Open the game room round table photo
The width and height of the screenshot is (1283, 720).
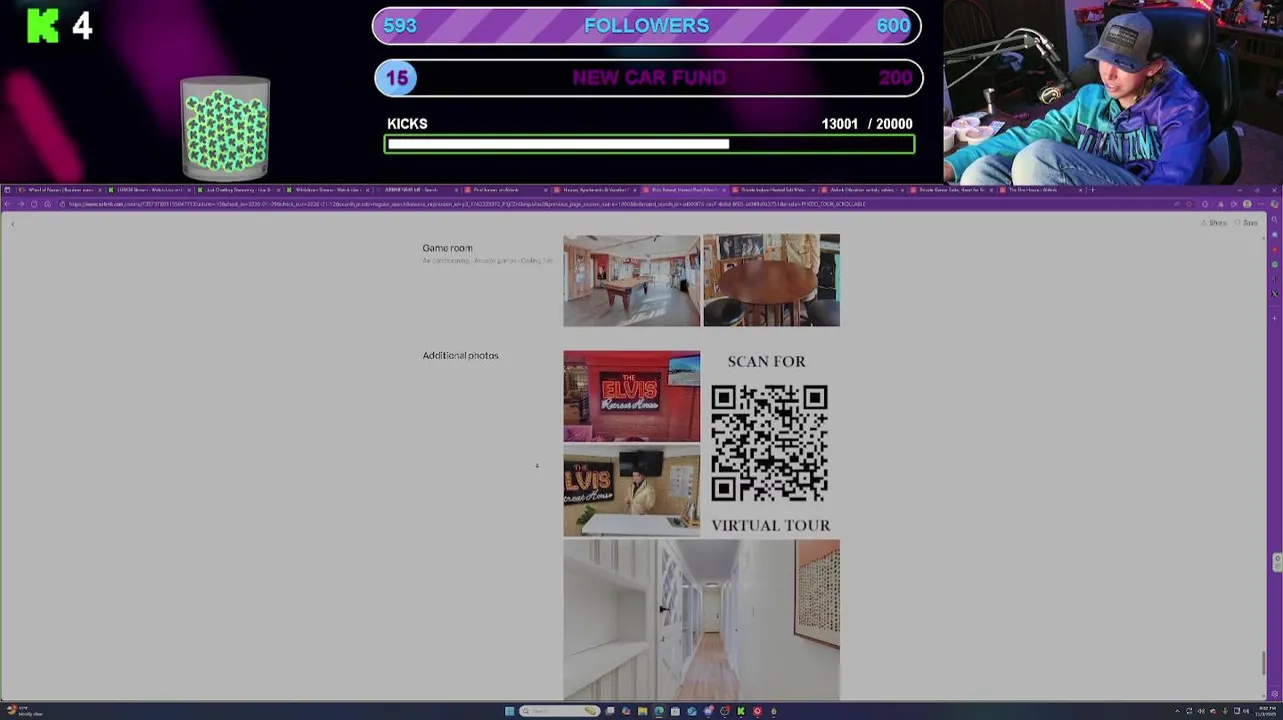[771, 280]
